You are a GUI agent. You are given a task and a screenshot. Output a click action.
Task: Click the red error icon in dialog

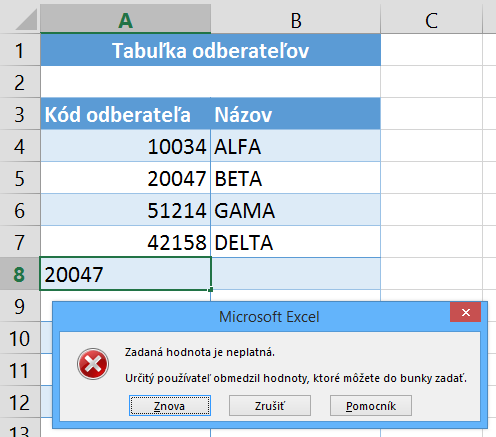[93, 364]
